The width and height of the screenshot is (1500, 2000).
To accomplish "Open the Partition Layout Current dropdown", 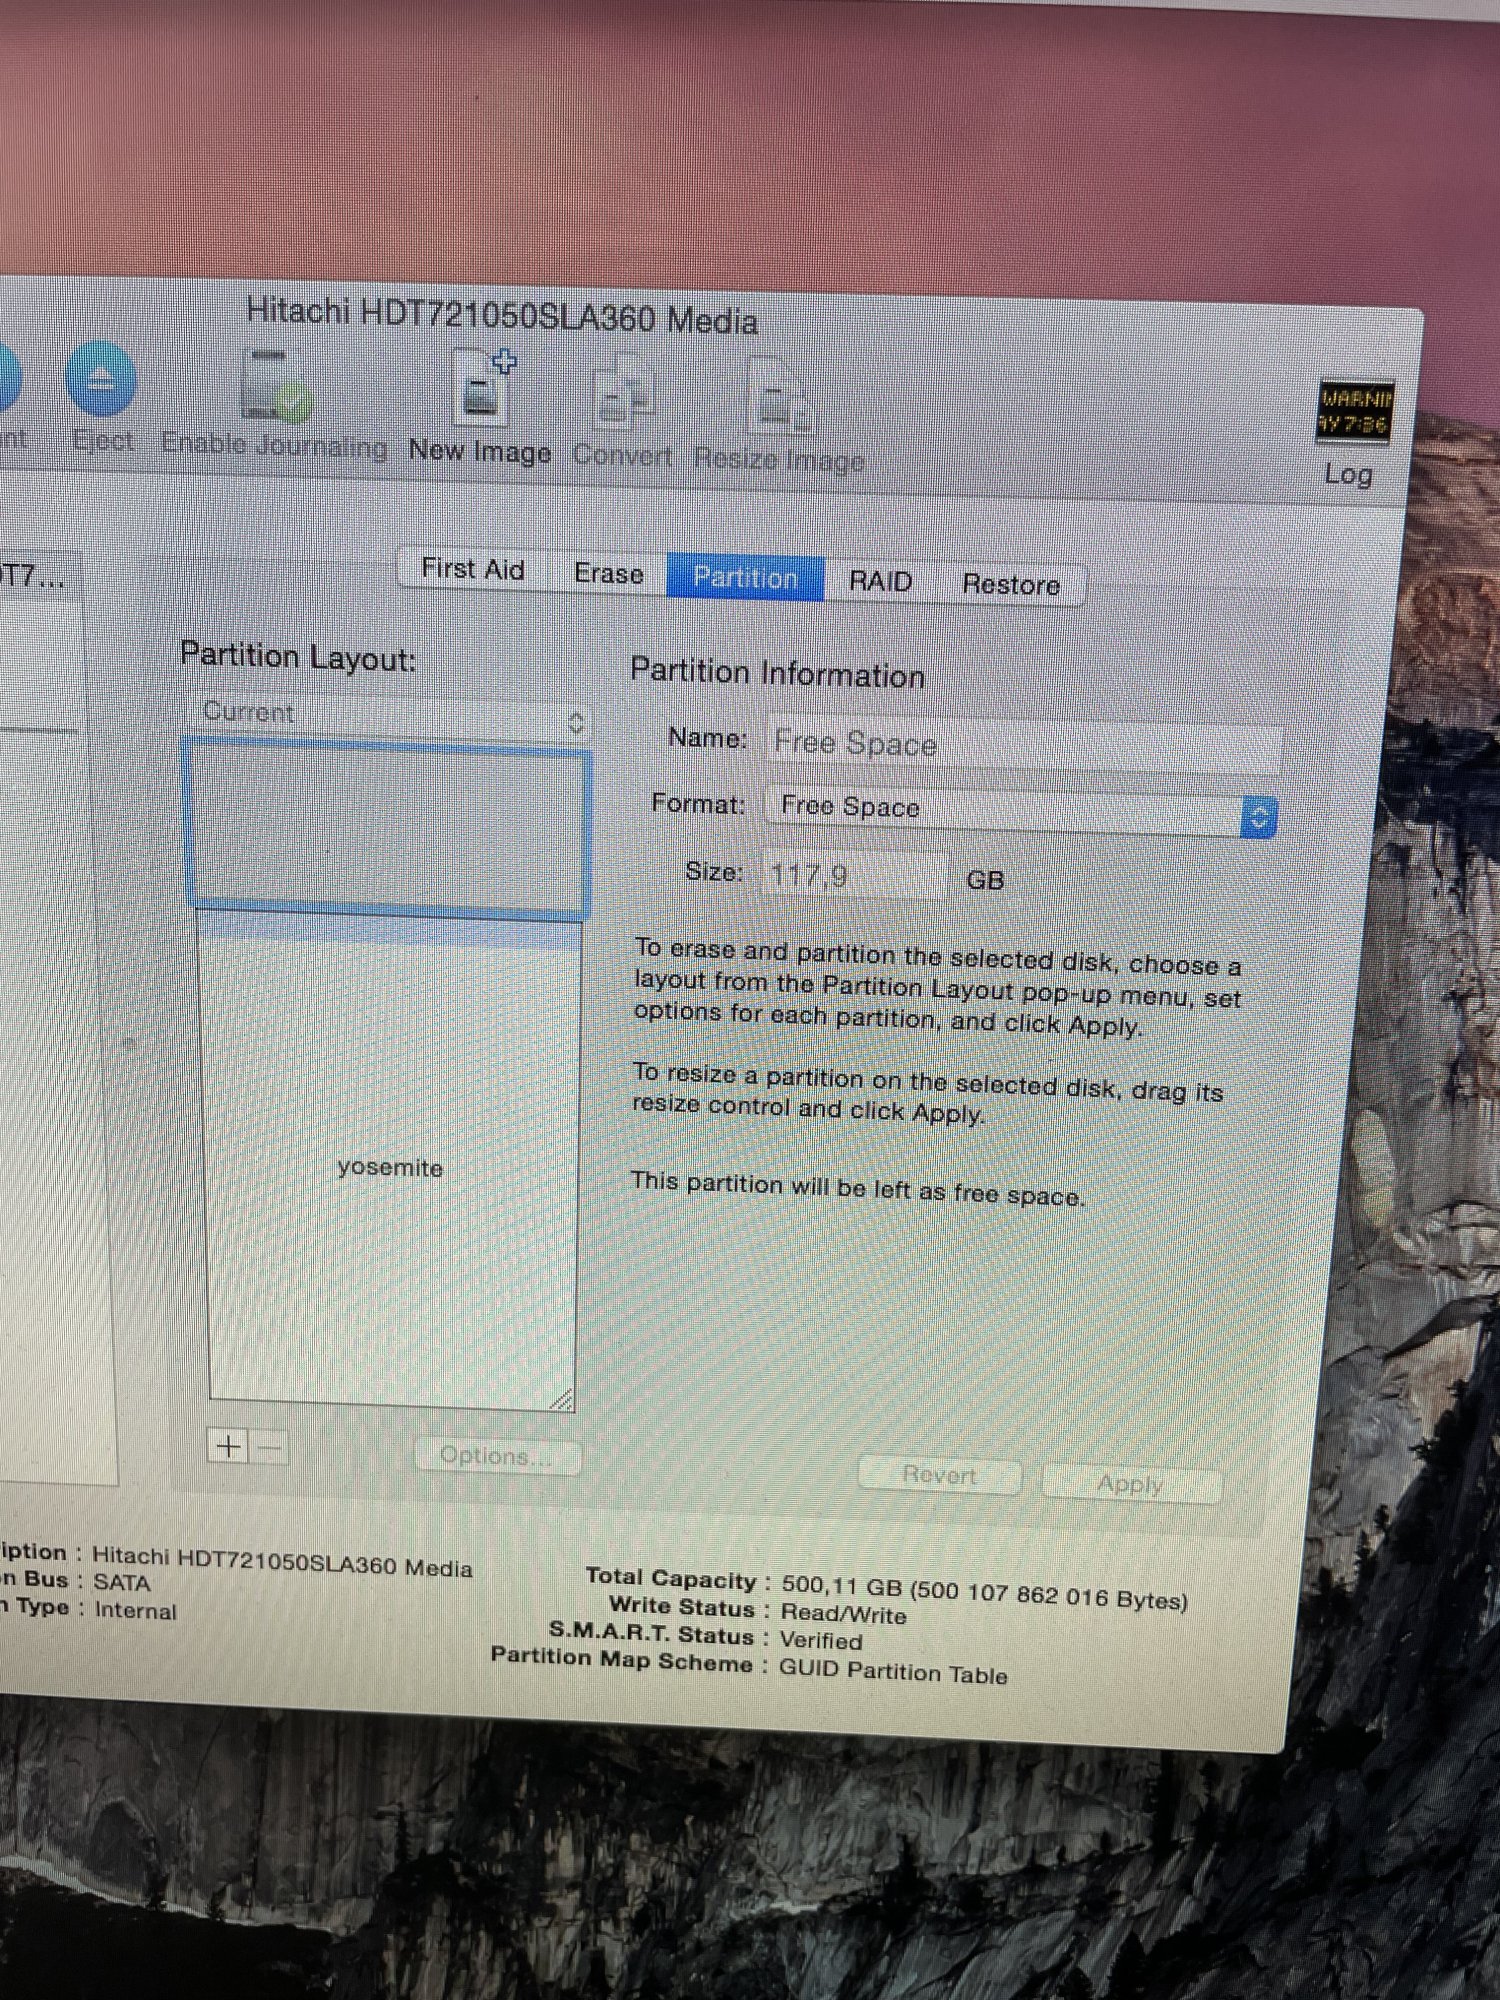I will [389, 715].
